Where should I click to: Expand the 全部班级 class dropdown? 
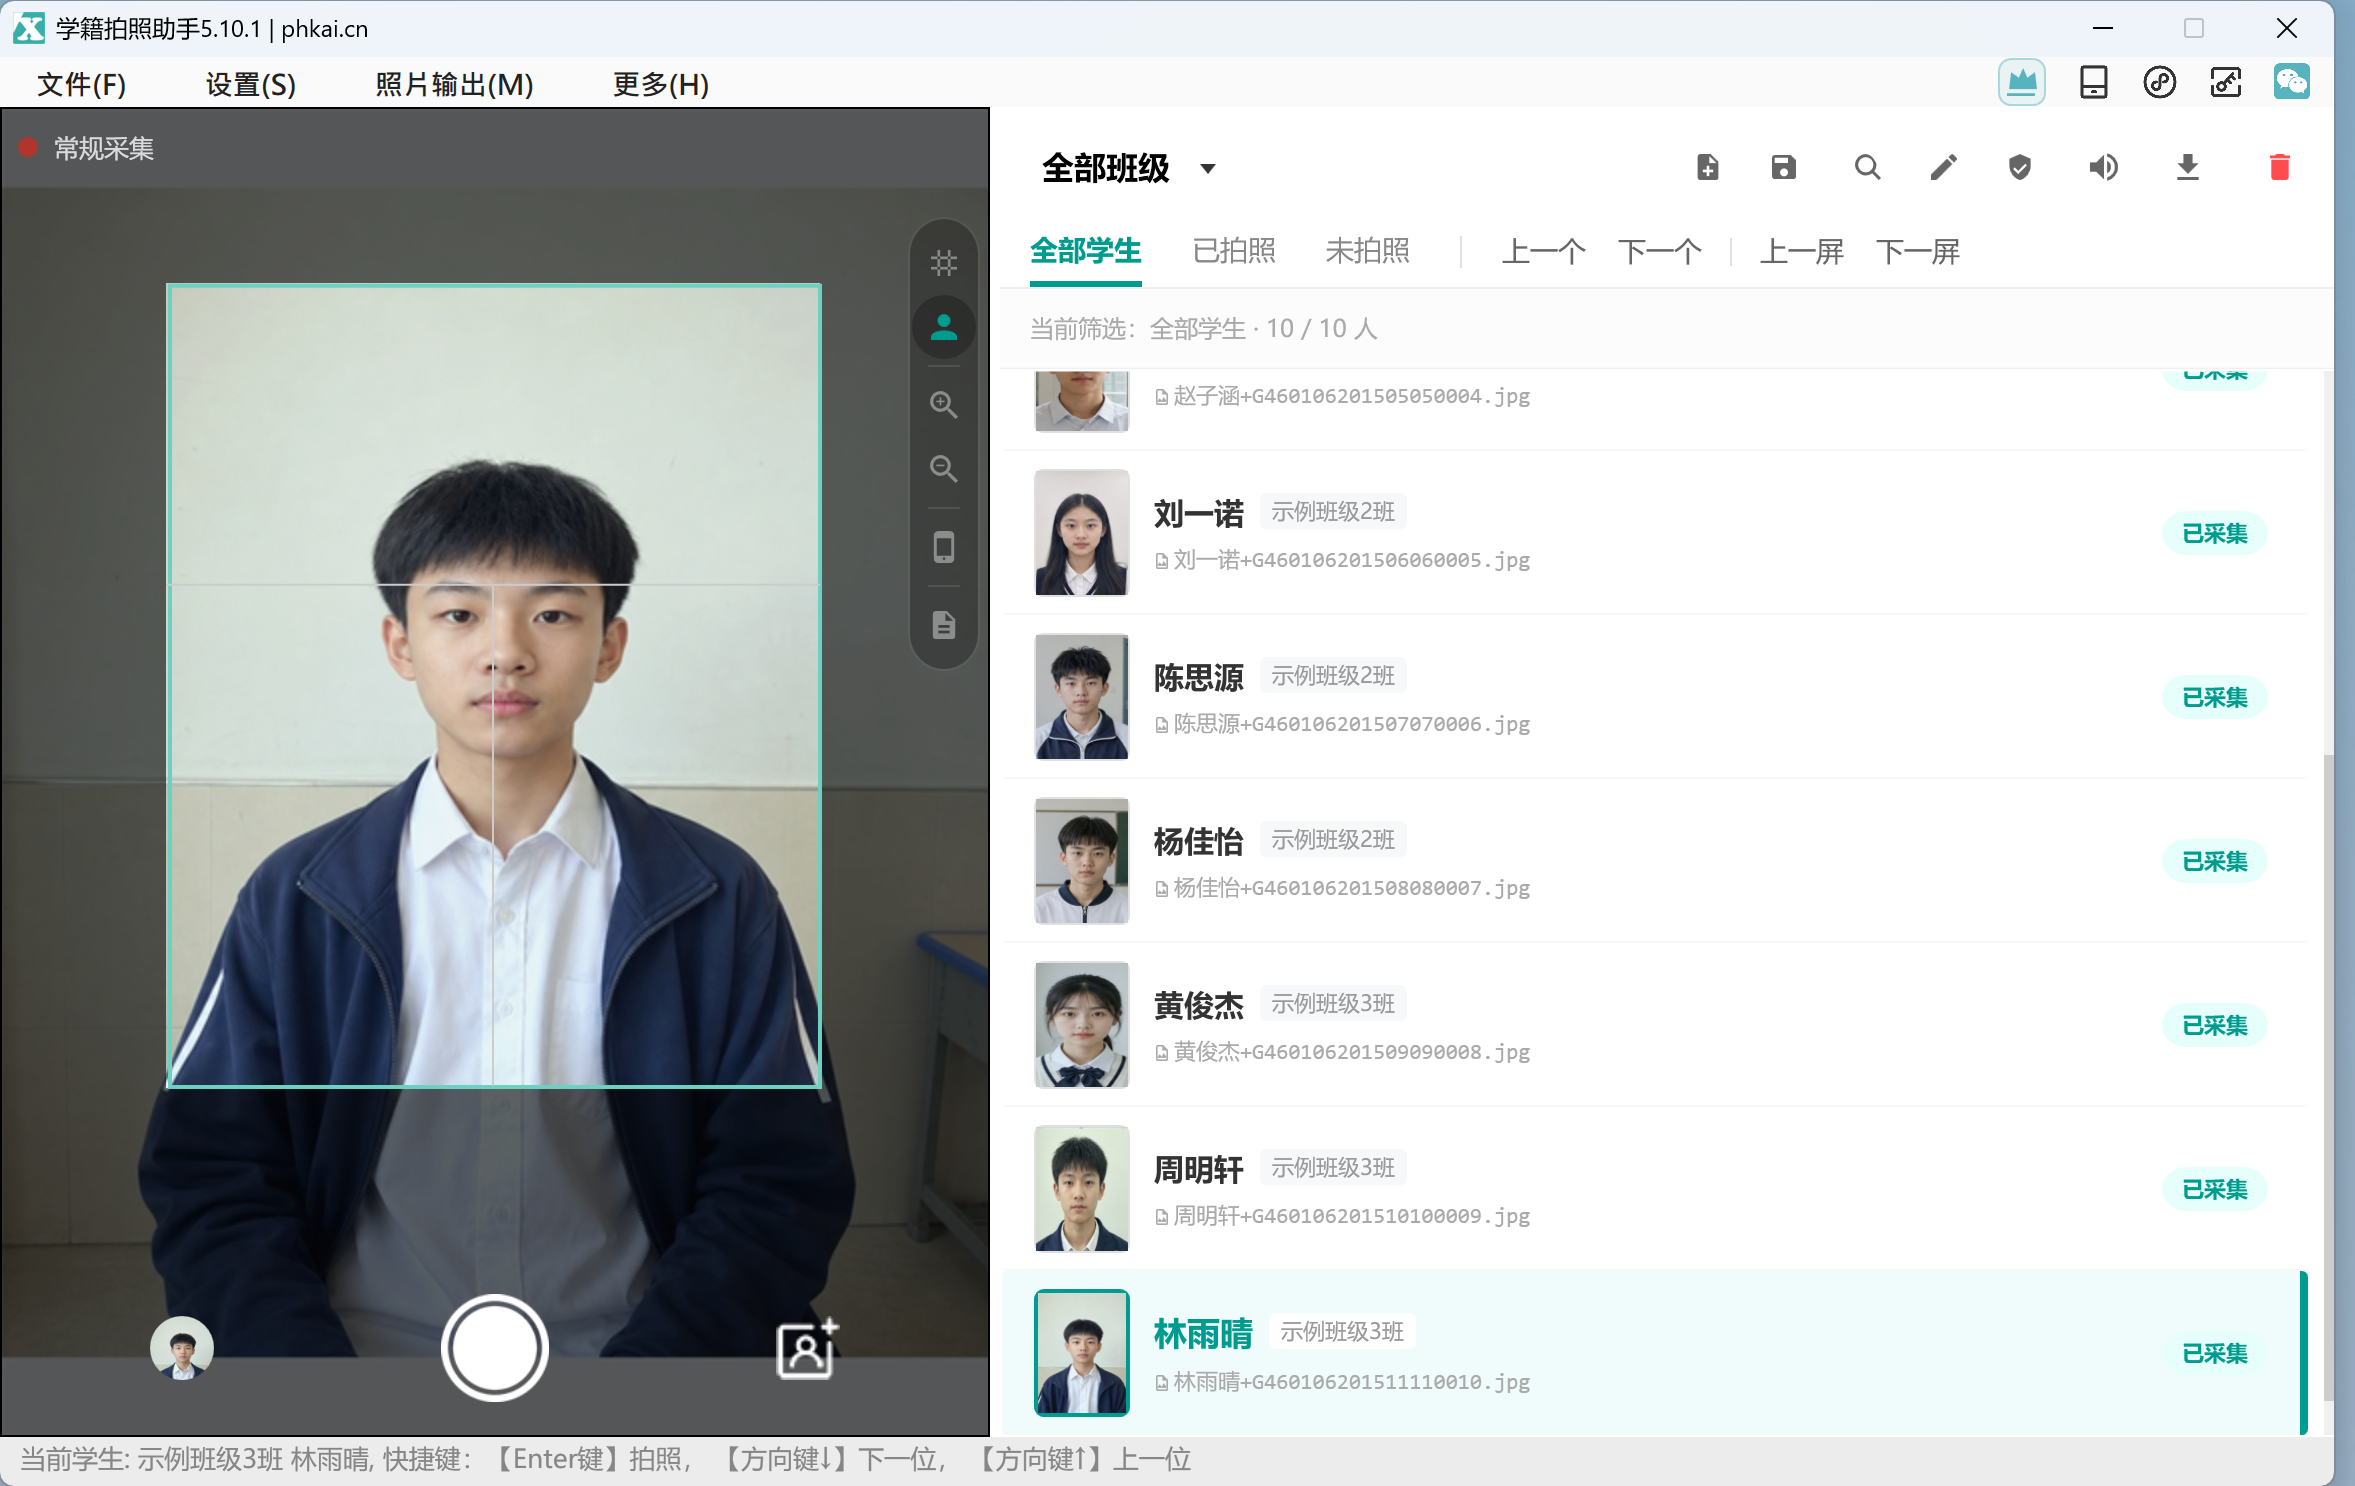point(1129,168)
